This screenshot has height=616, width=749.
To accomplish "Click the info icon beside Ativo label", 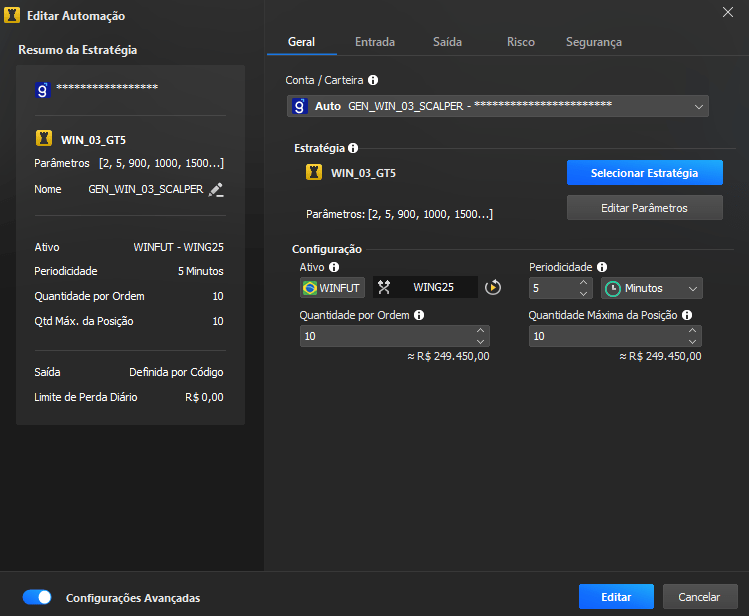I will (334, 267).
